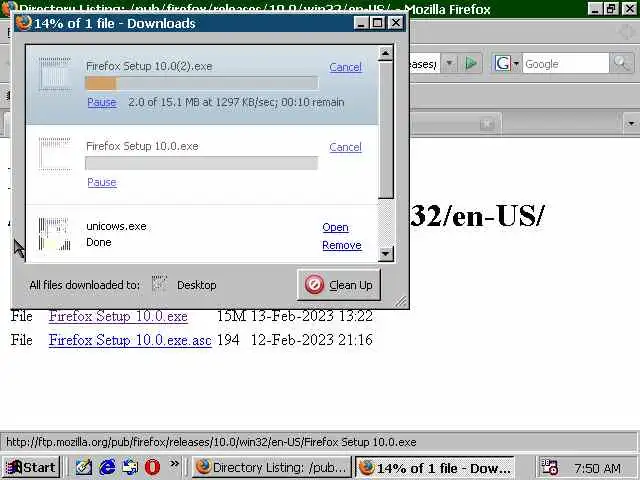The image size is (640, 480).
Task: Click the Clean Up button
Action: pyautogui.click(x=339, y=285)
